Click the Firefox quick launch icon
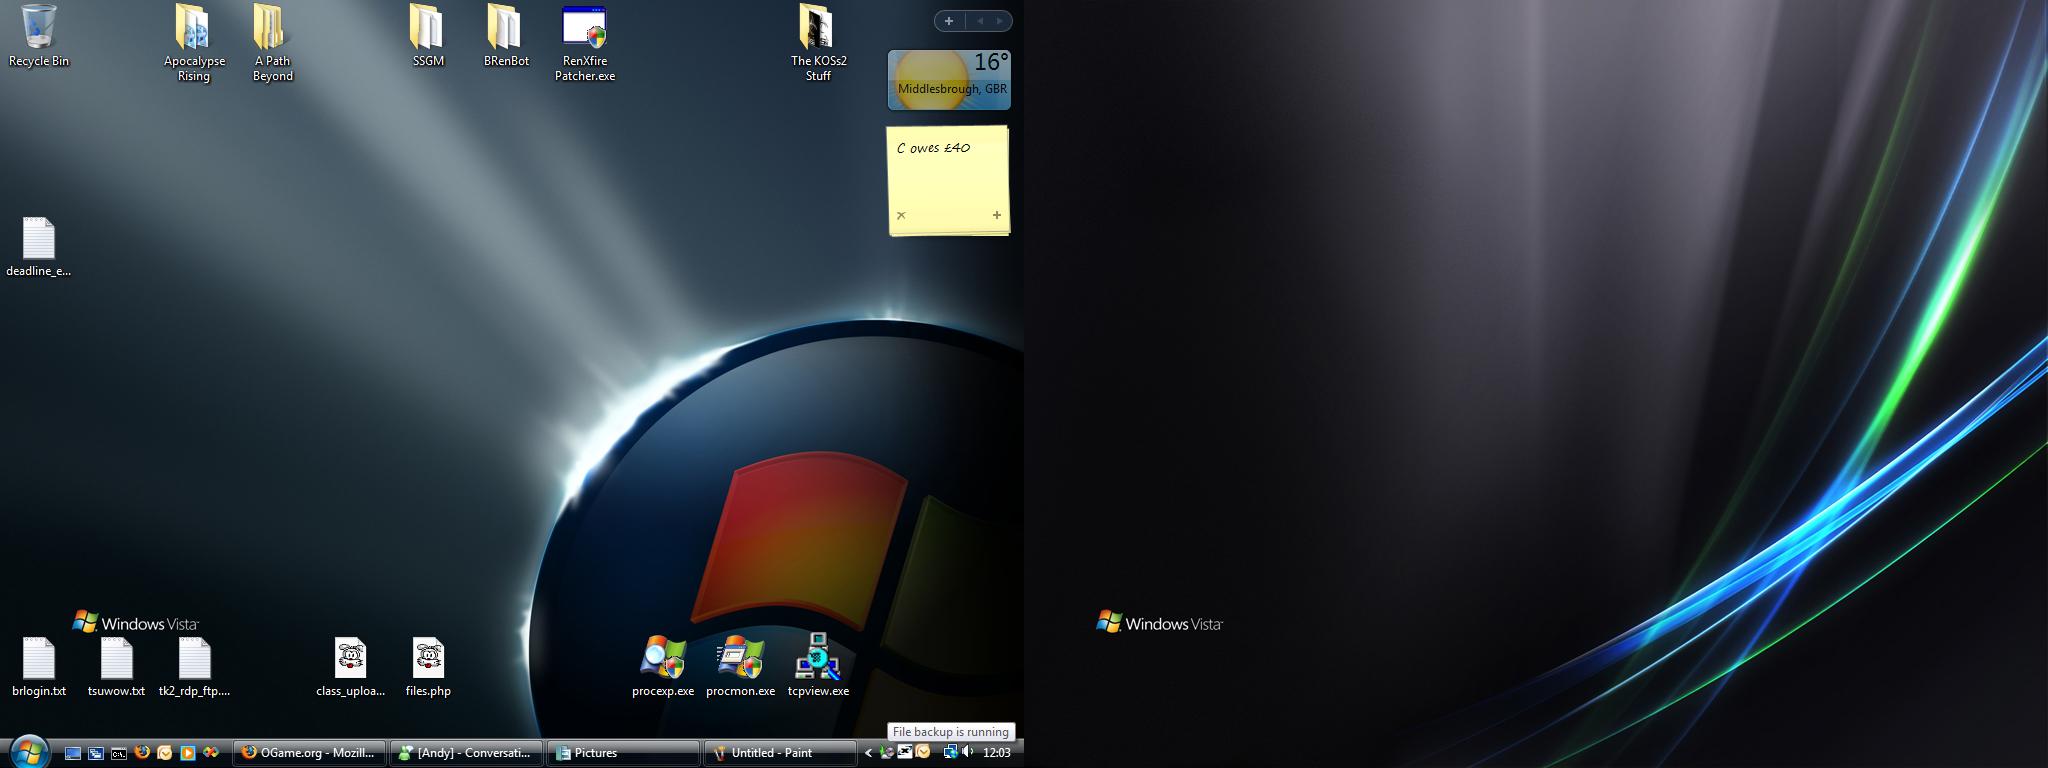This screenshot has height=768, width=2048. [142, 753]
